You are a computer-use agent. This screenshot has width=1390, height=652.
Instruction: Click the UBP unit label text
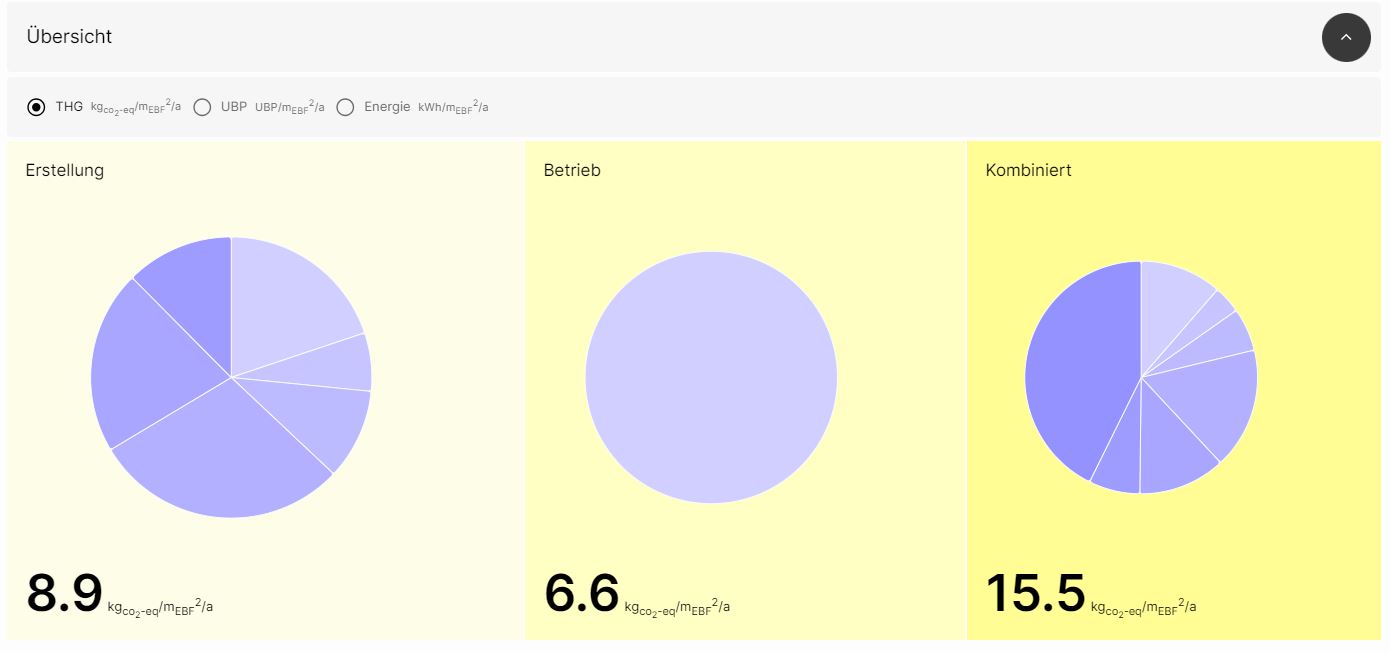click(290, 107)
